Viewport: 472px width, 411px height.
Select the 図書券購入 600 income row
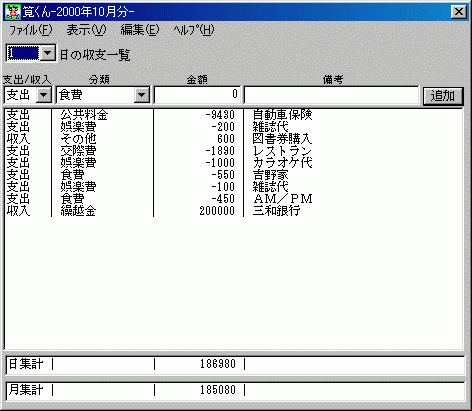[x=233, y=139]
